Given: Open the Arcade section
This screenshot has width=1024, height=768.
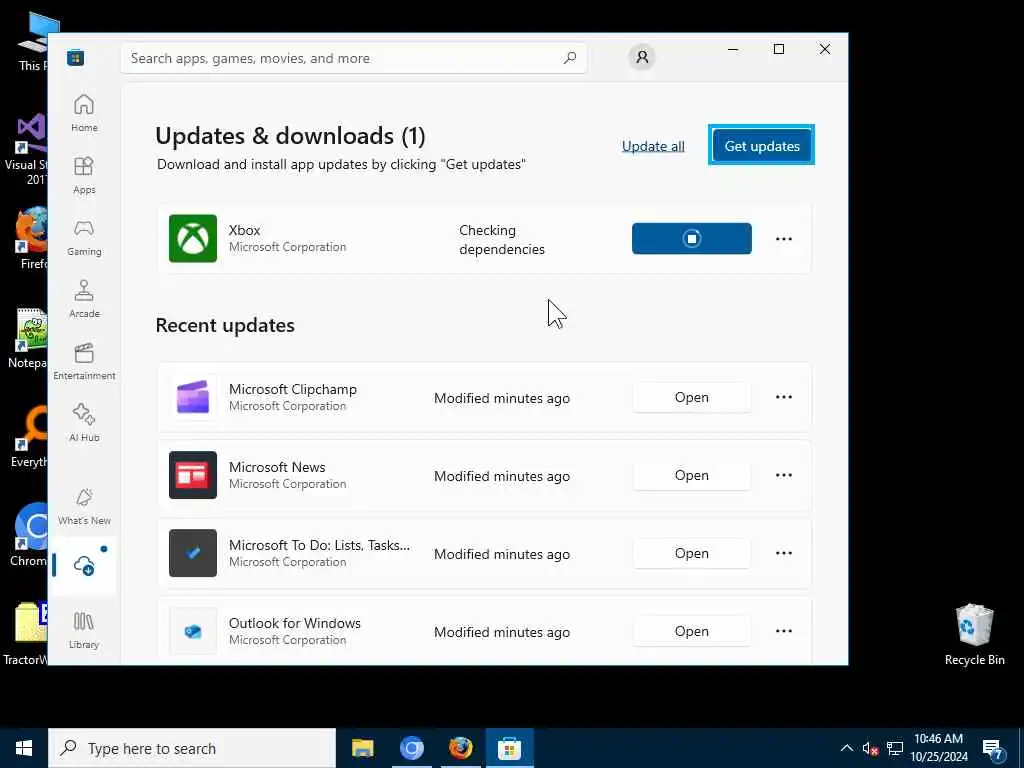Looking at the screenshot, I should [x=84, y=300].
